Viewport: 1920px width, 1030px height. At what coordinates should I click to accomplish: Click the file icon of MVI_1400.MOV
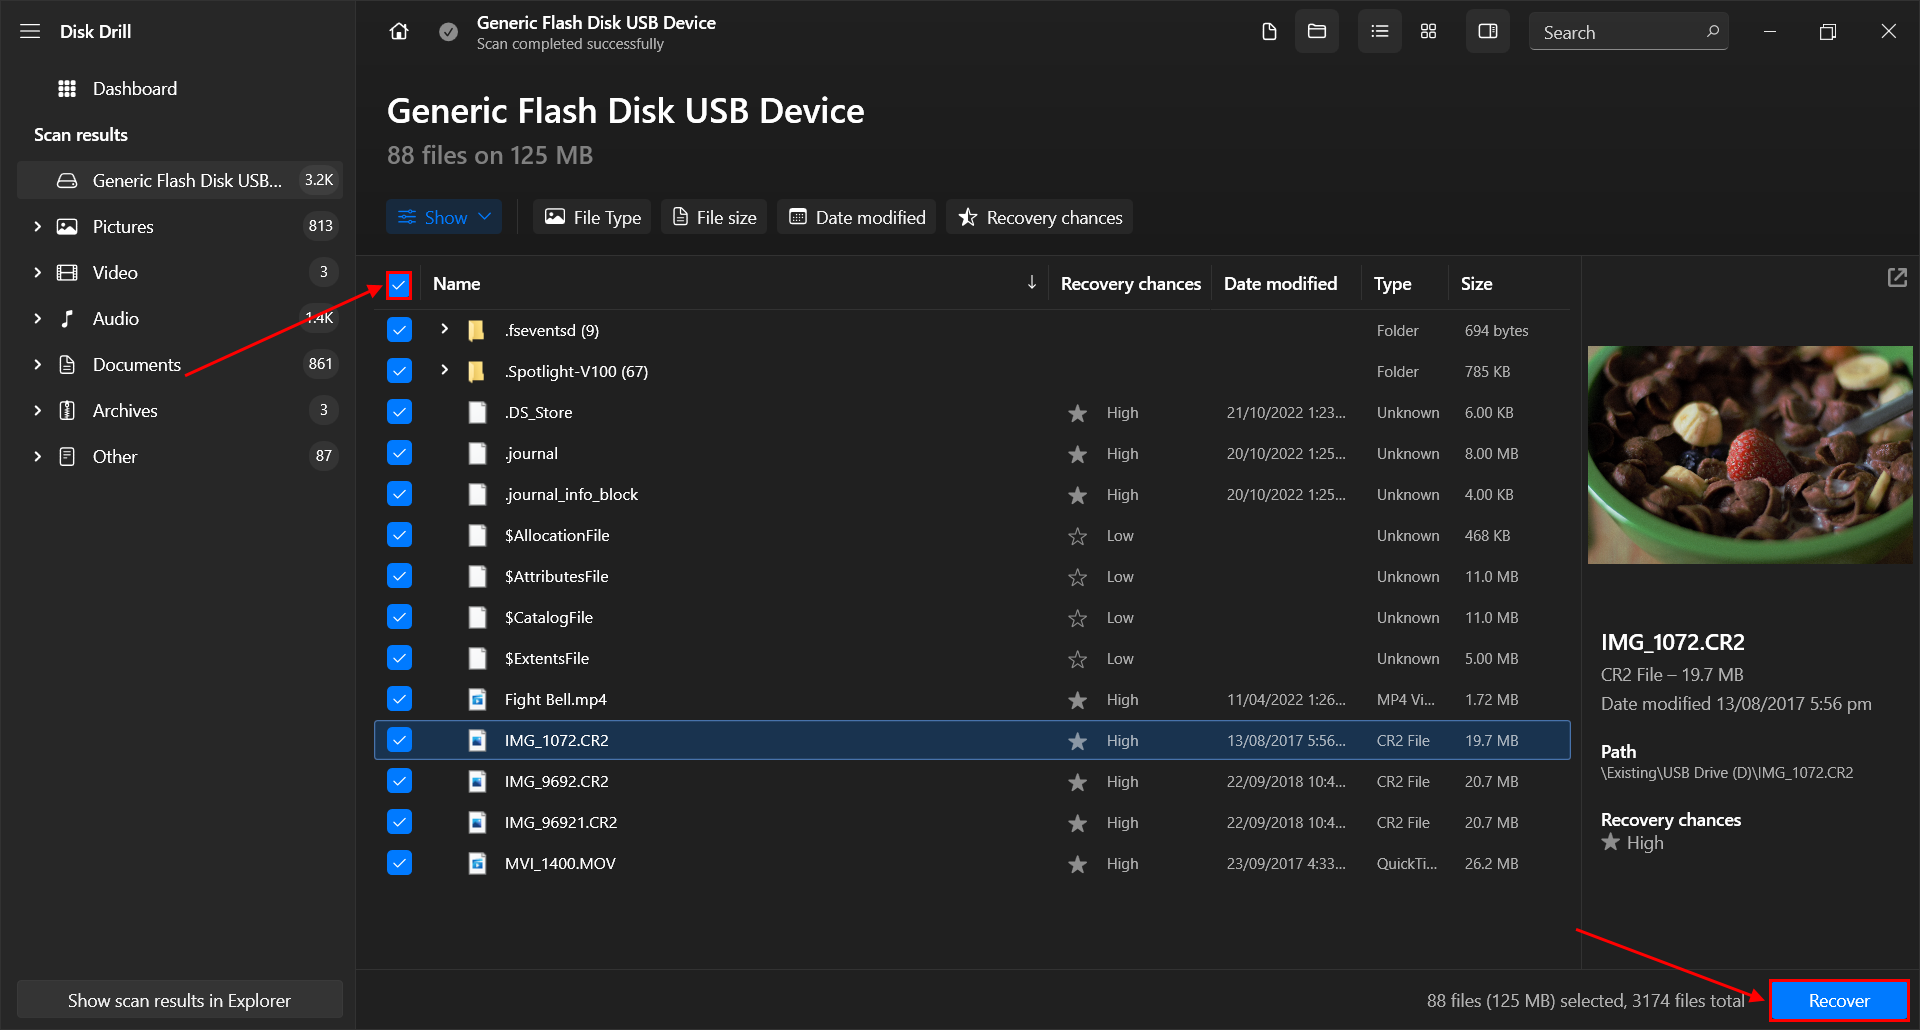[x=478, y=864]
